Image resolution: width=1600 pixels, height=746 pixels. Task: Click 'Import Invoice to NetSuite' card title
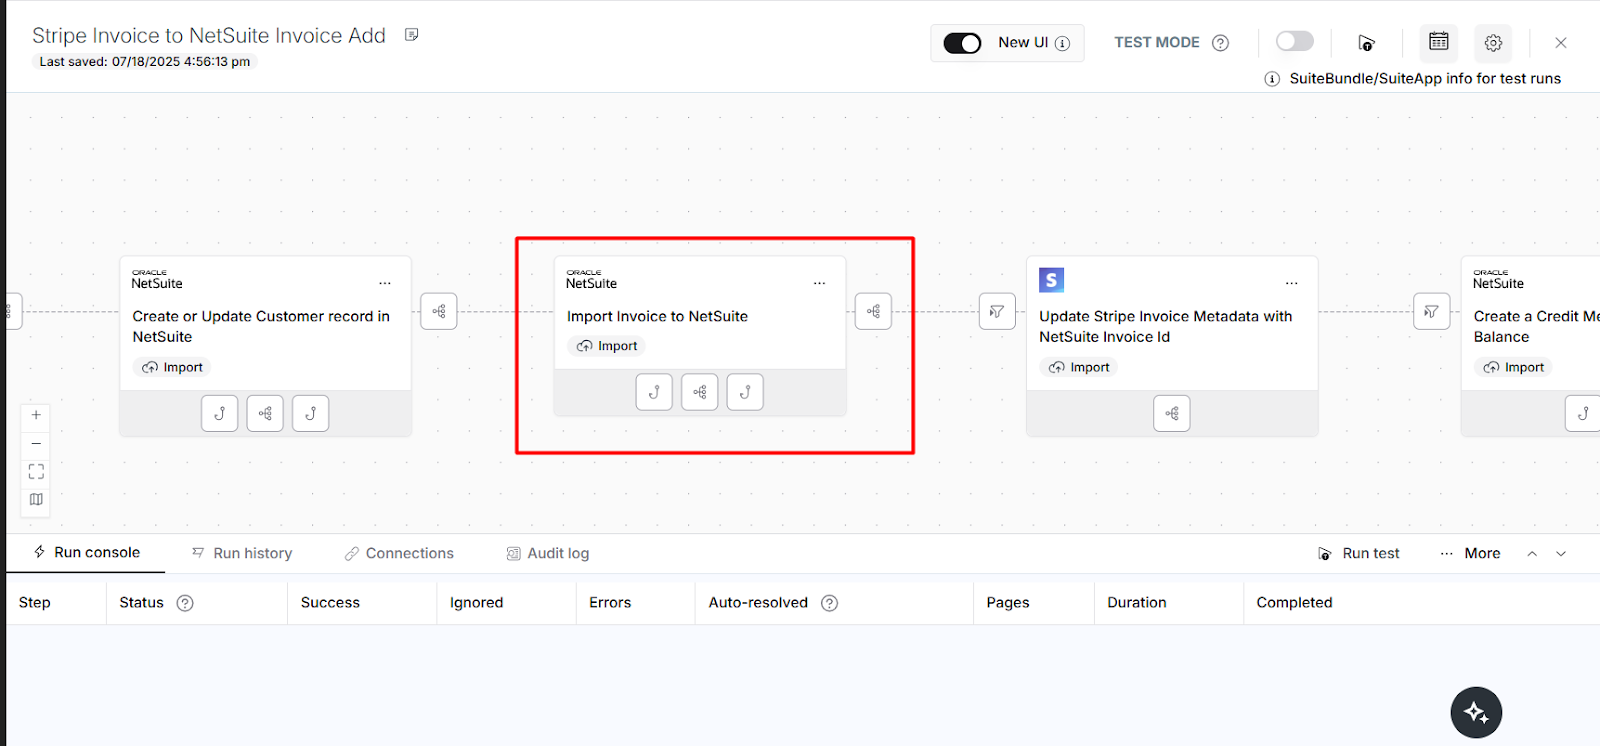[x=657, y=316]
